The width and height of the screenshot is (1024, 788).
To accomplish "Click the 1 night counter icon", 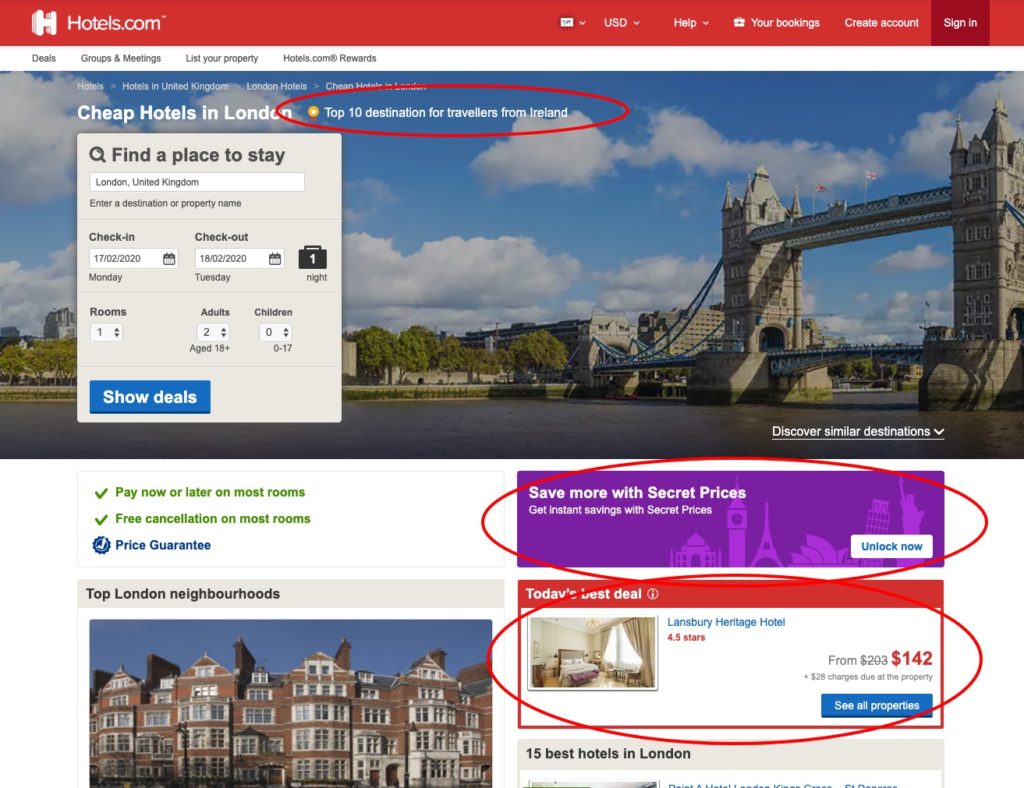I will point(313,257).
